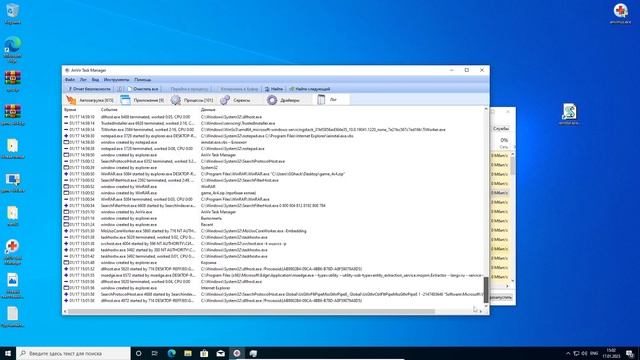Switch to the Драйверы tab
The height and width of the screenshot is (360, 640).
284,100
